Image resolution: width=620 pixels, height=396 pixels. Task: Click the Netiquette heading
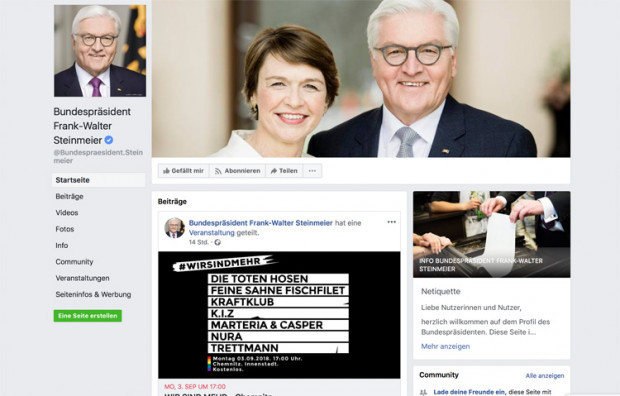tap(440, 292)
